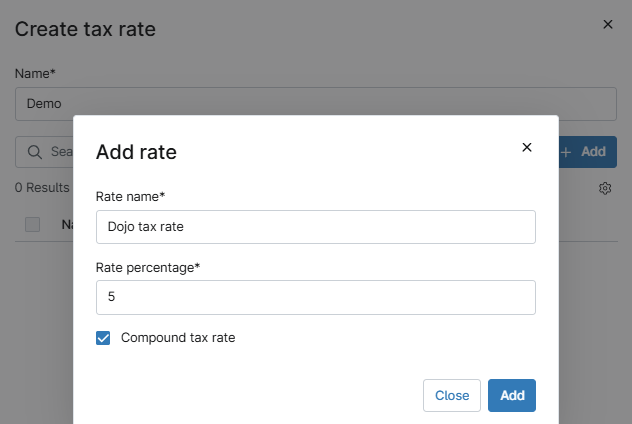Click the Rate percentage* label
This screenshot has height=424, width=632.
pos(148,267)
